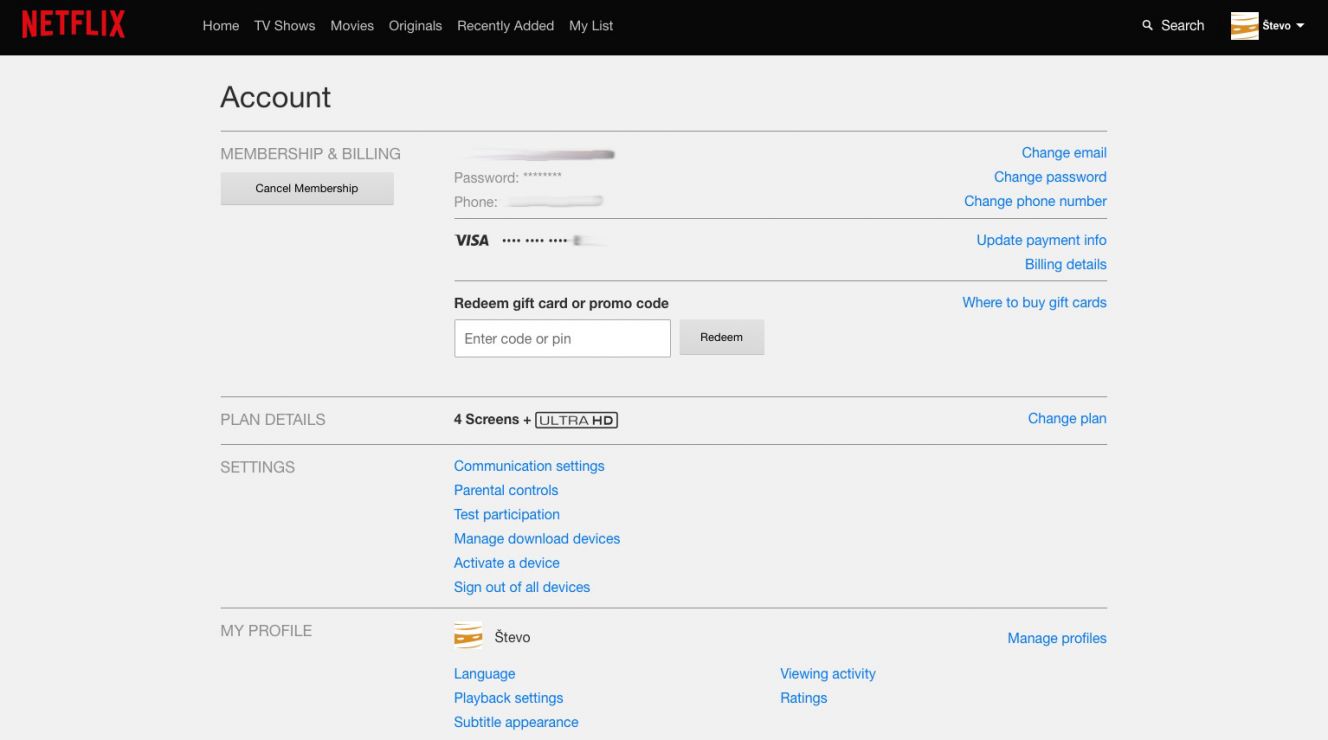Click the Password masked text

tap(508, 178)
